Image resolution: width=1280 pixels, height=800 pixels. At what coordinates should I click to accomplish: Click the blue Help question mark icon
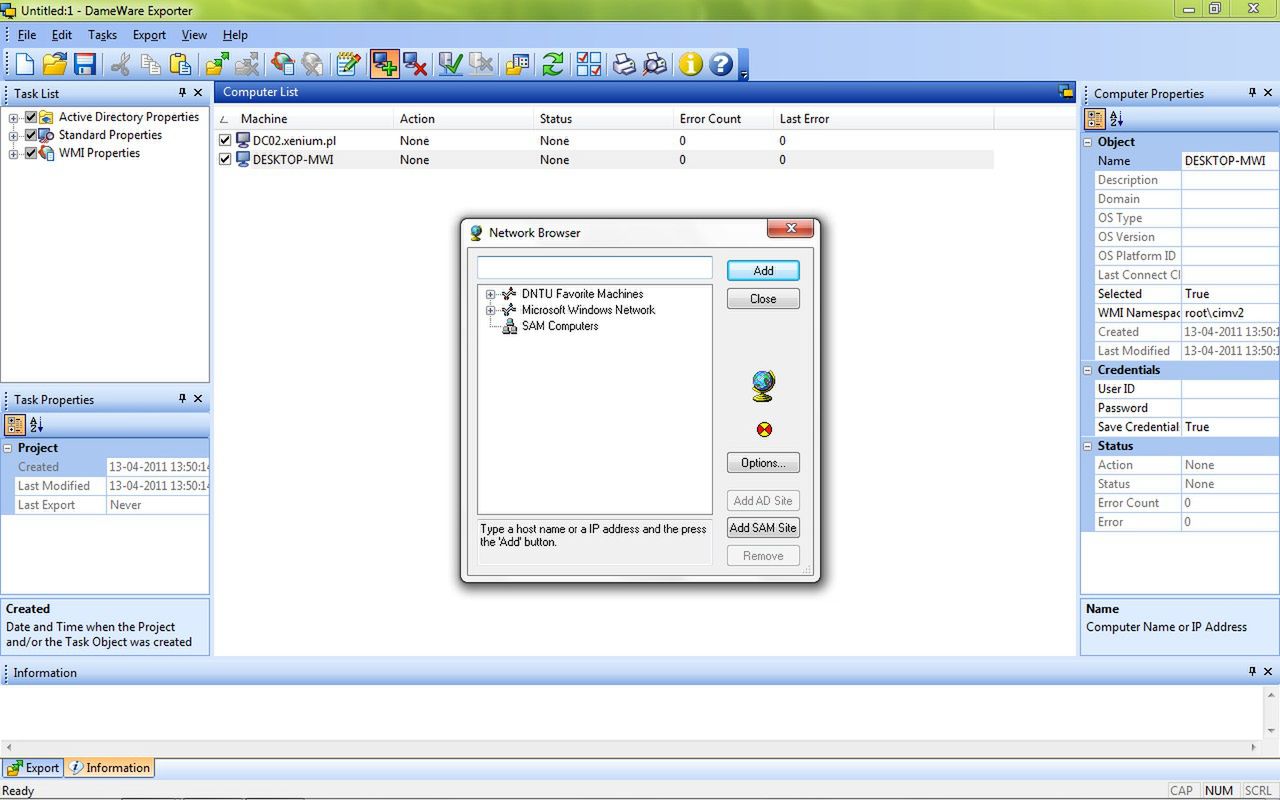click(x=721, y=64)
